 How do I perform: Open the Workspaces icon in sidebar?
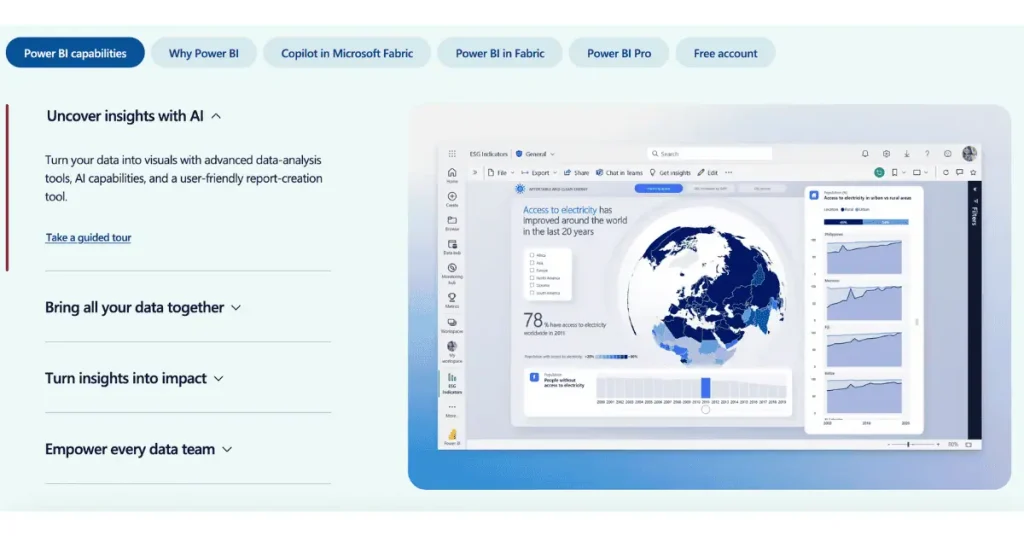(x=452, y=325)
